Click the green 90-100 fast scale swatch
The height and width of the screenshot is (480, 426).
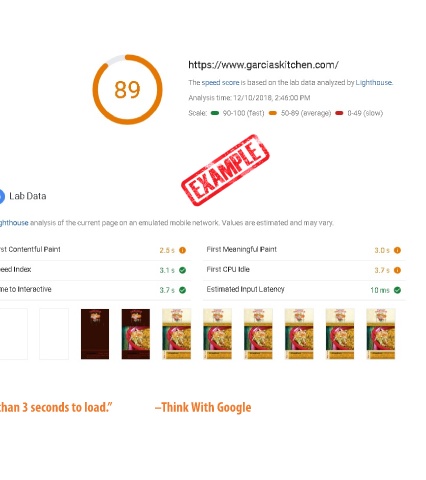(x=215, y=113)
